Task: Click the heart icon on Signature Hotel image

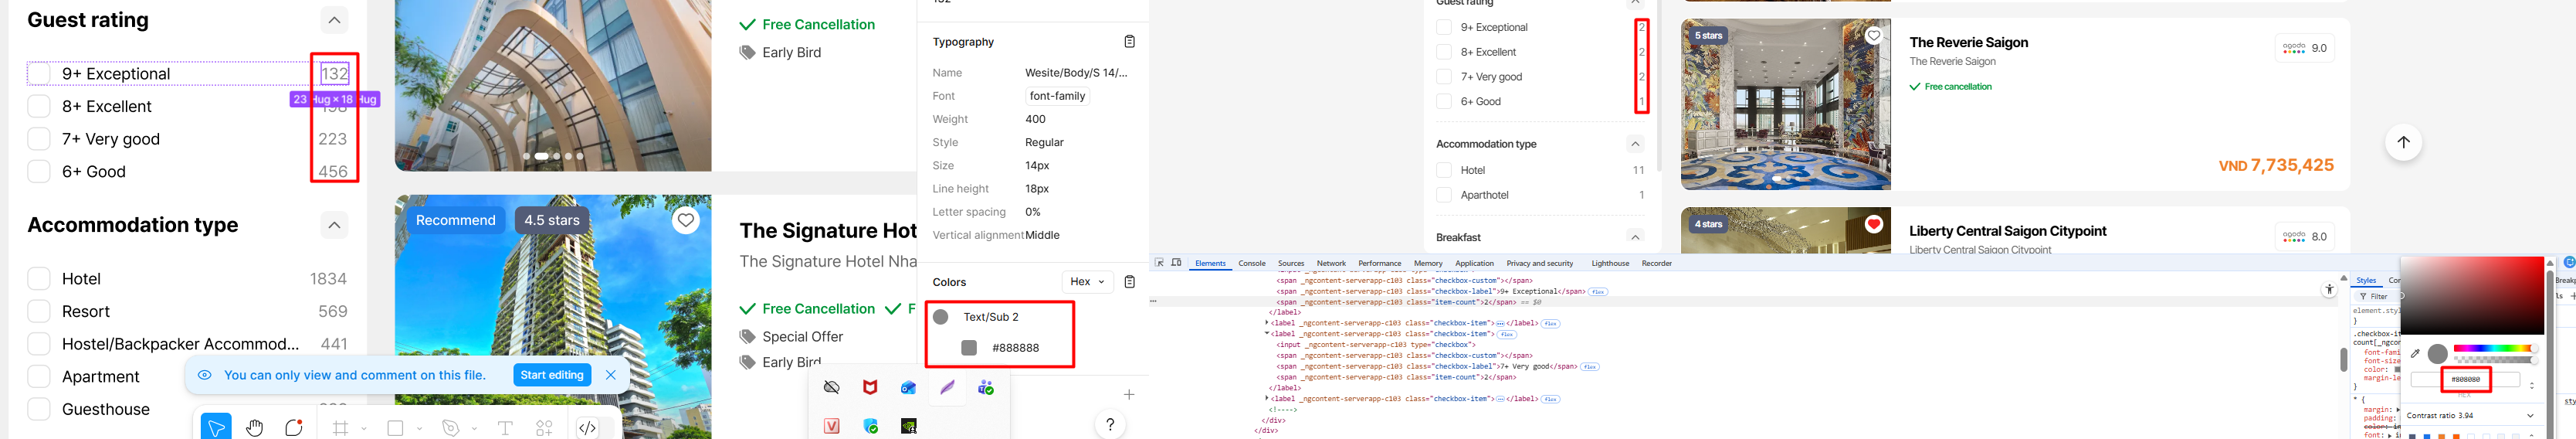Action: 685,220
